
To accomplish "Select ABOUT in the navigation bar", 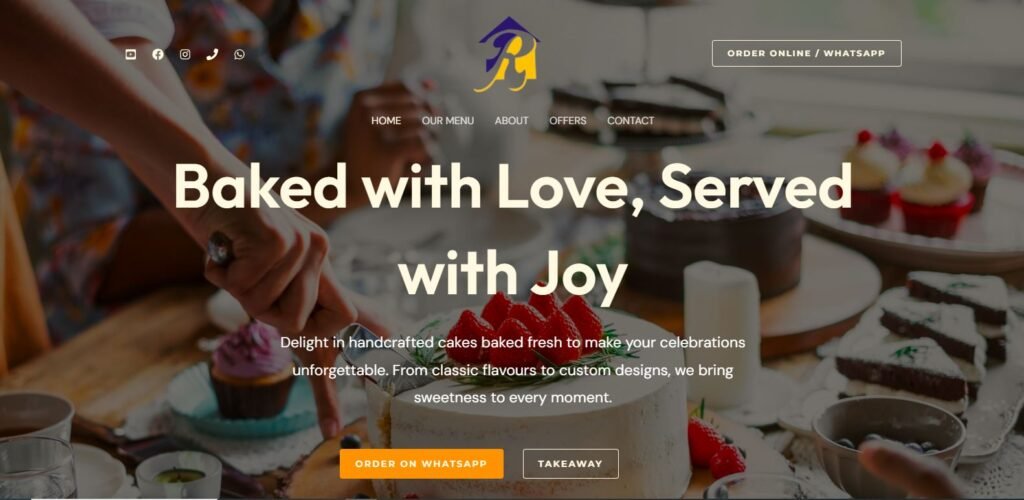I will [x=511, y=121].
